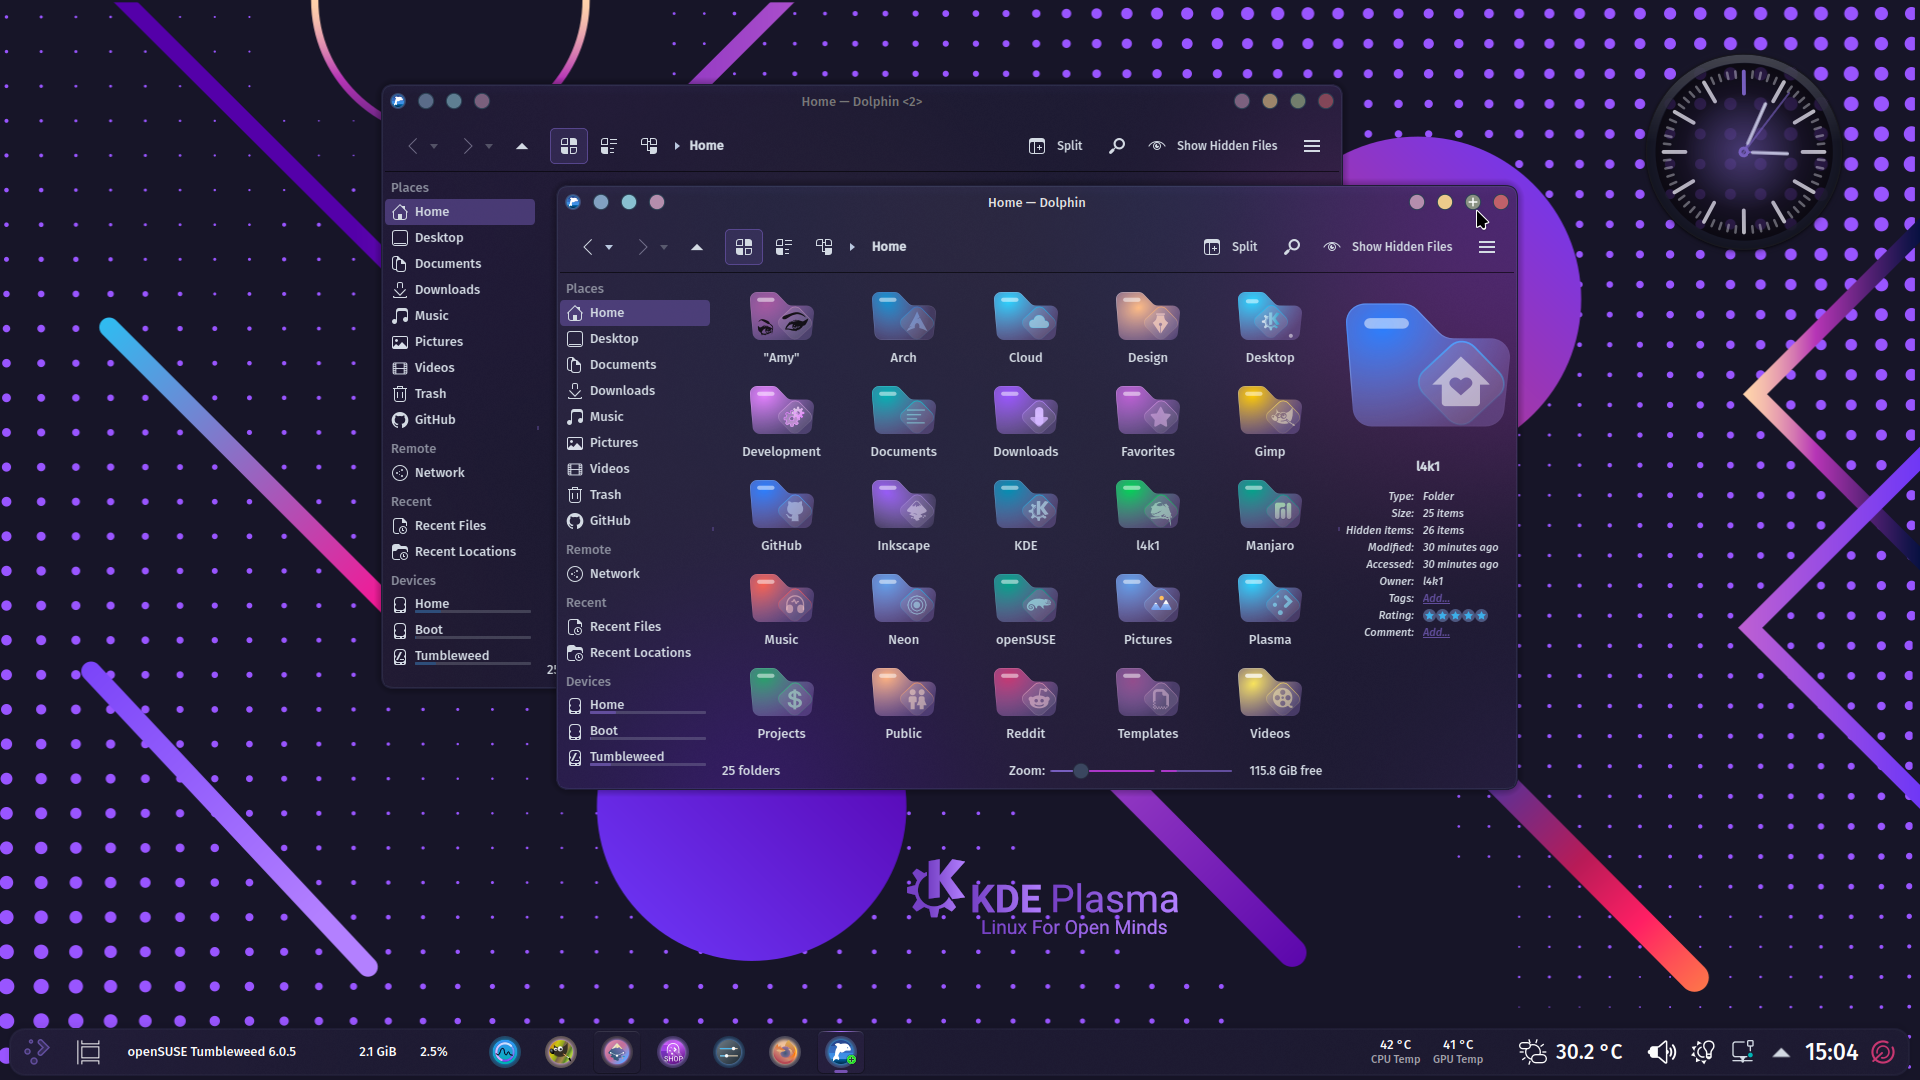Select Downloads place in front Dolphin sidebar
The height and width of the screenshot is (1080, 1920).
pos(635,391)
